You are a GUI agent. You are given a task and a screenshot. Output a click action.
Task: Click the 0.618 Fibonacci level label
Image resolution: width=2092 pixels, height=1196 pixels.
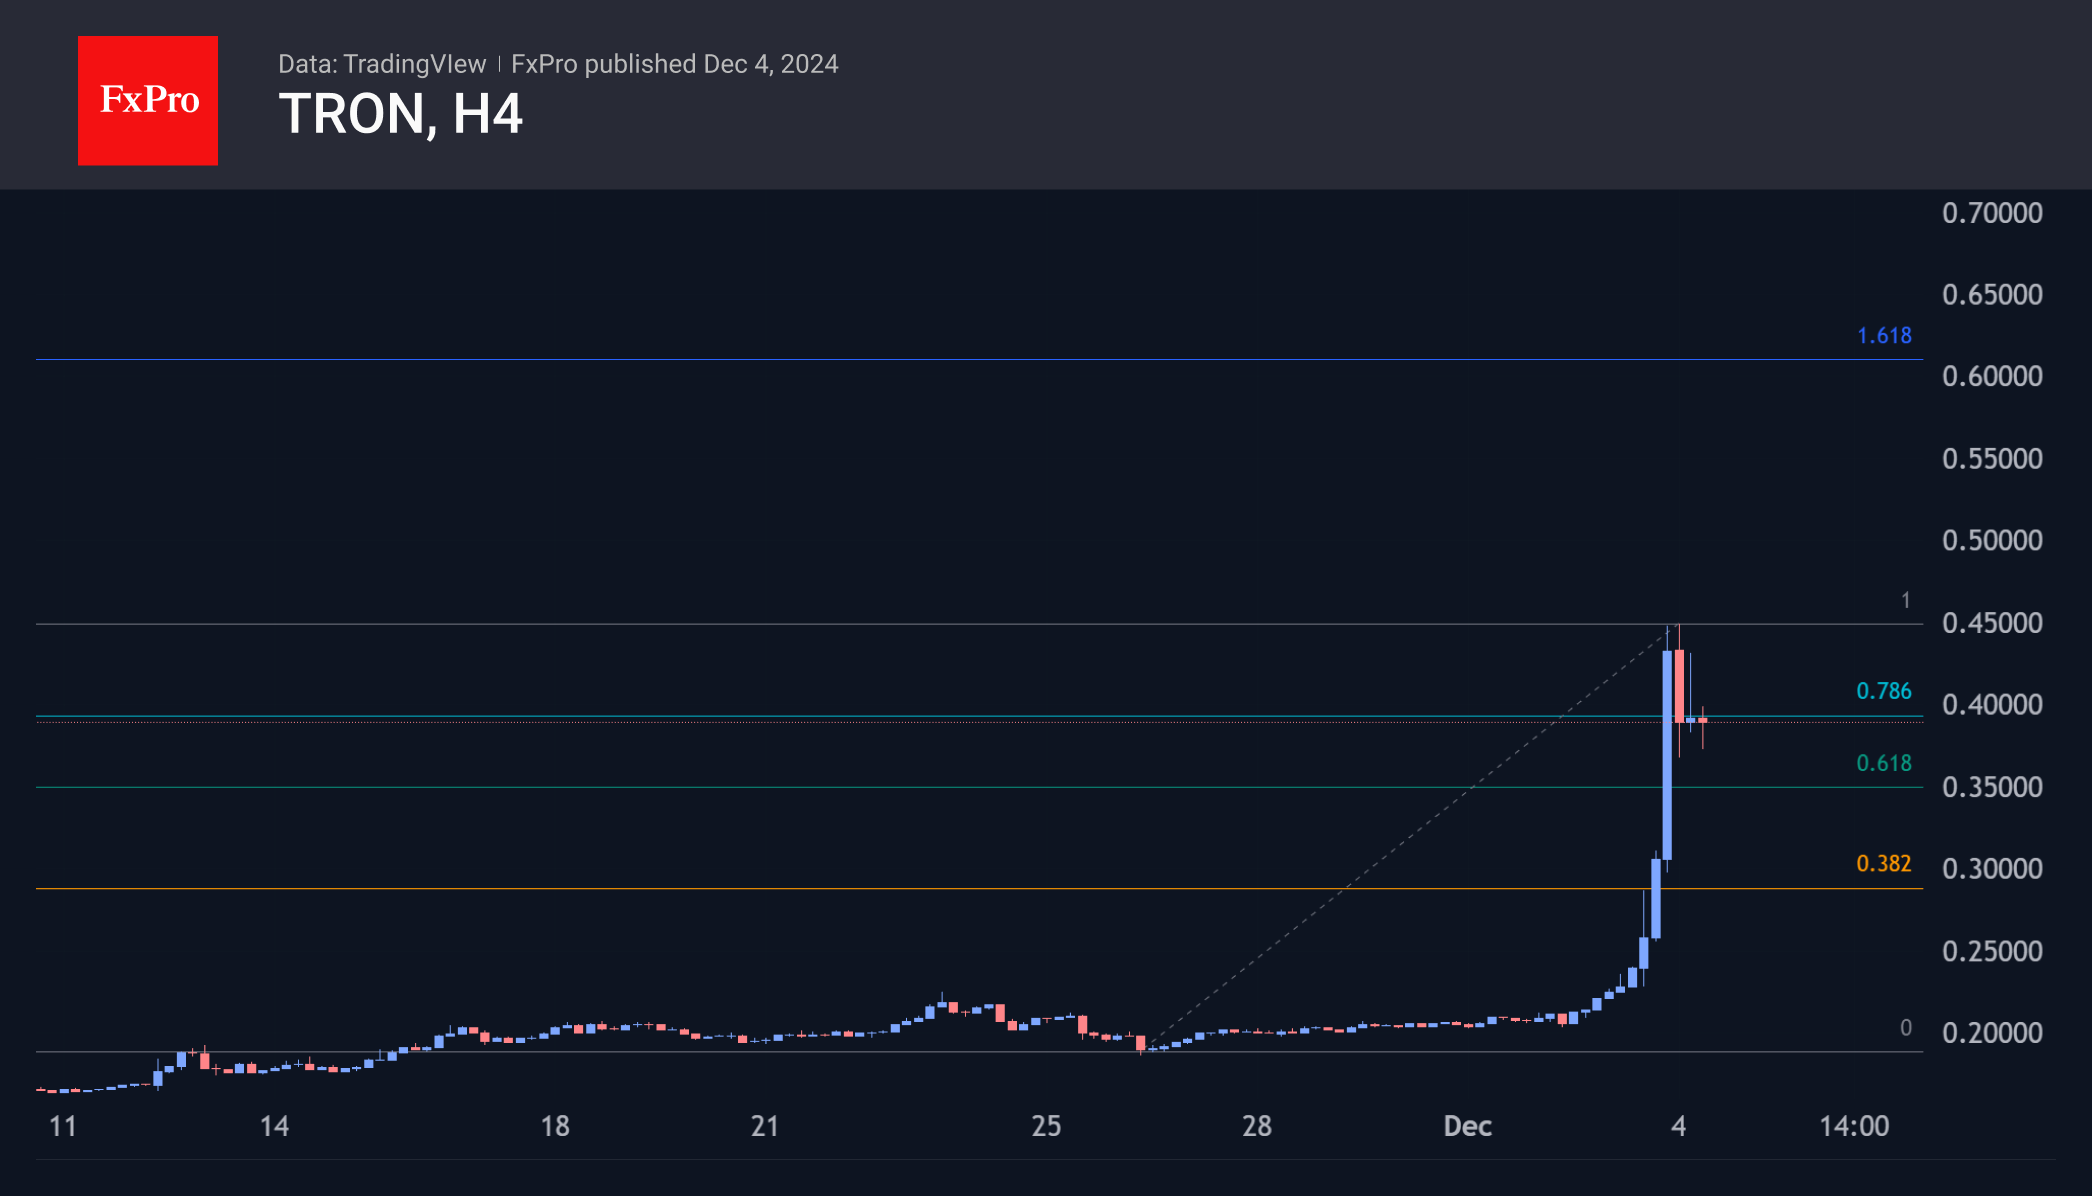pos(1883,763)
